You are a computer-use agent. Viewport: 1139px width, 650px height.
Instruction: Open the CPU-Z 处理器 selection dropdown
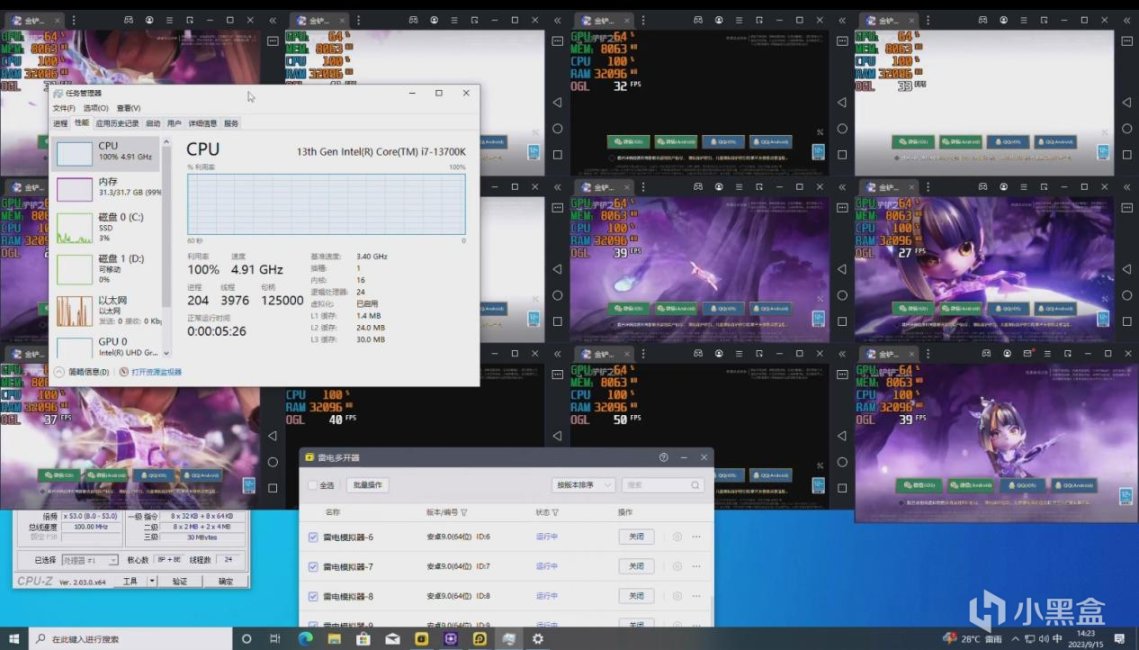click(90, 560)
